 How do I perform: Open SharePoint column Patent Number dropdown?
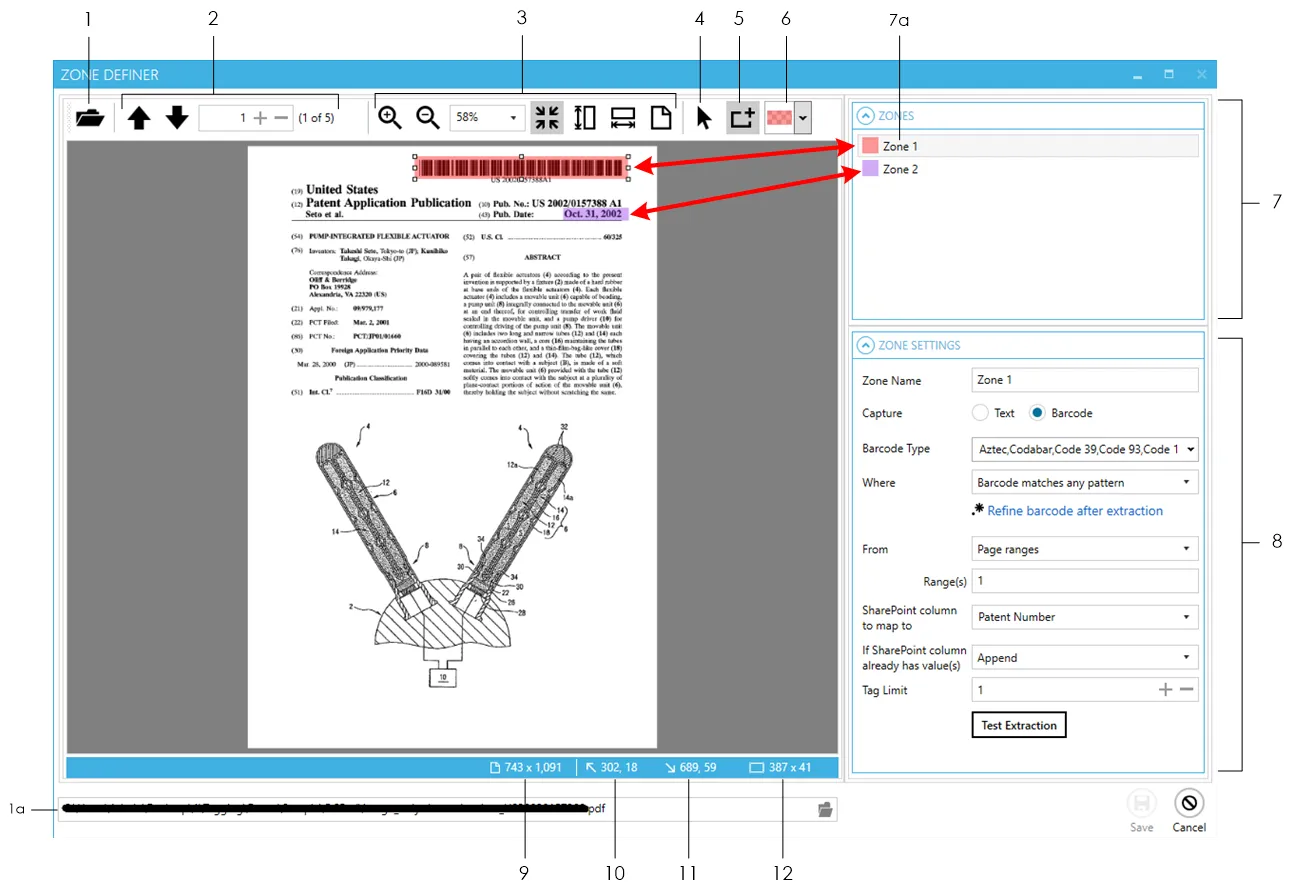coord(1084,617)
